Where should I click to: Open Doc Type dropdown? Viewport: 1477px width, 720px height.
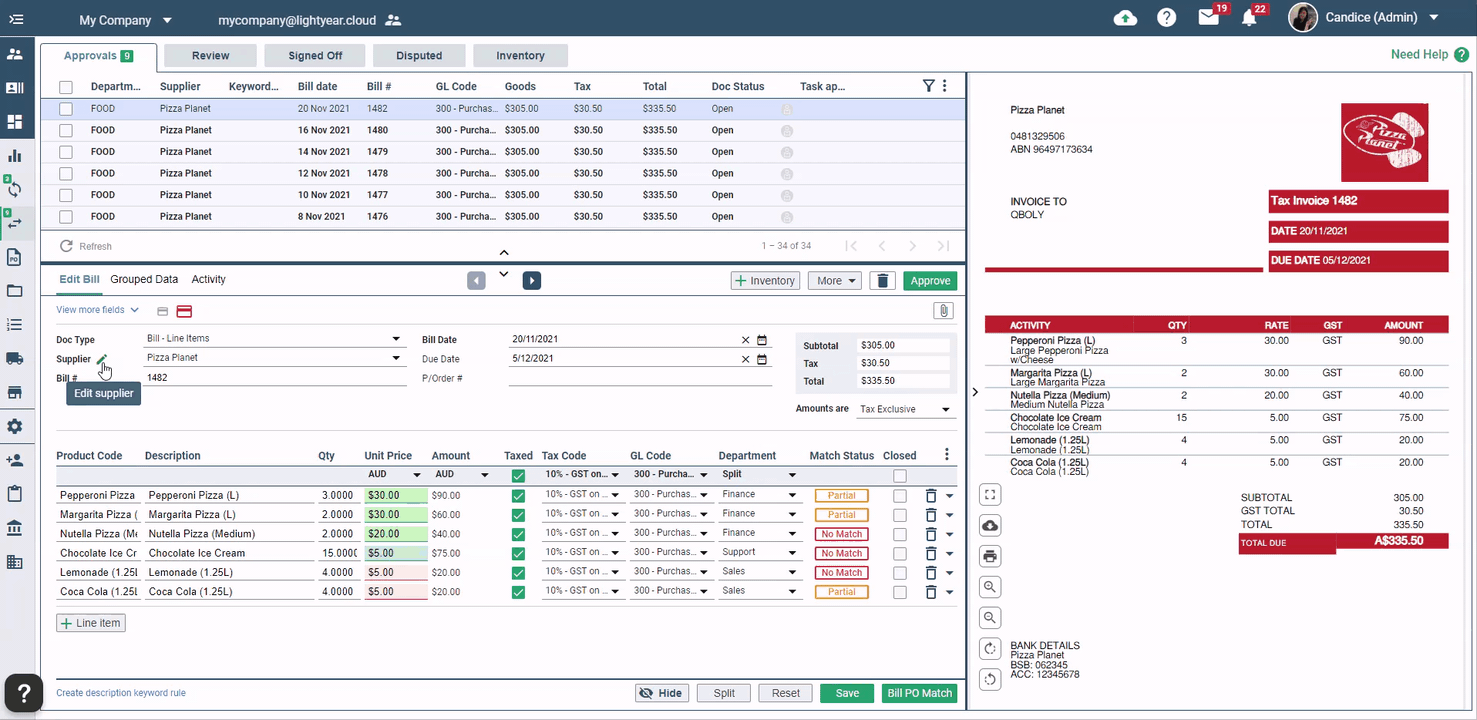[273, 339]
